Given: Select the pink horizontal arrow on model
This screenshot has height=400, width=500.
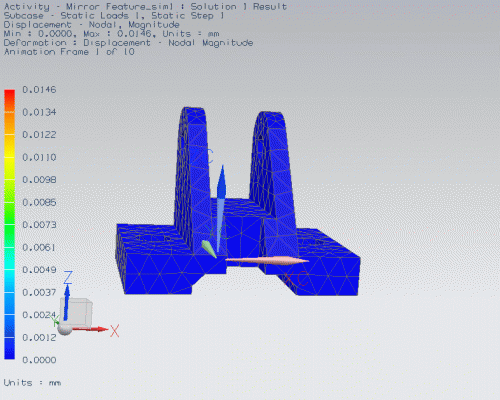Looking at the screenshot, I should pyautogui.click(x=267, y=260).
